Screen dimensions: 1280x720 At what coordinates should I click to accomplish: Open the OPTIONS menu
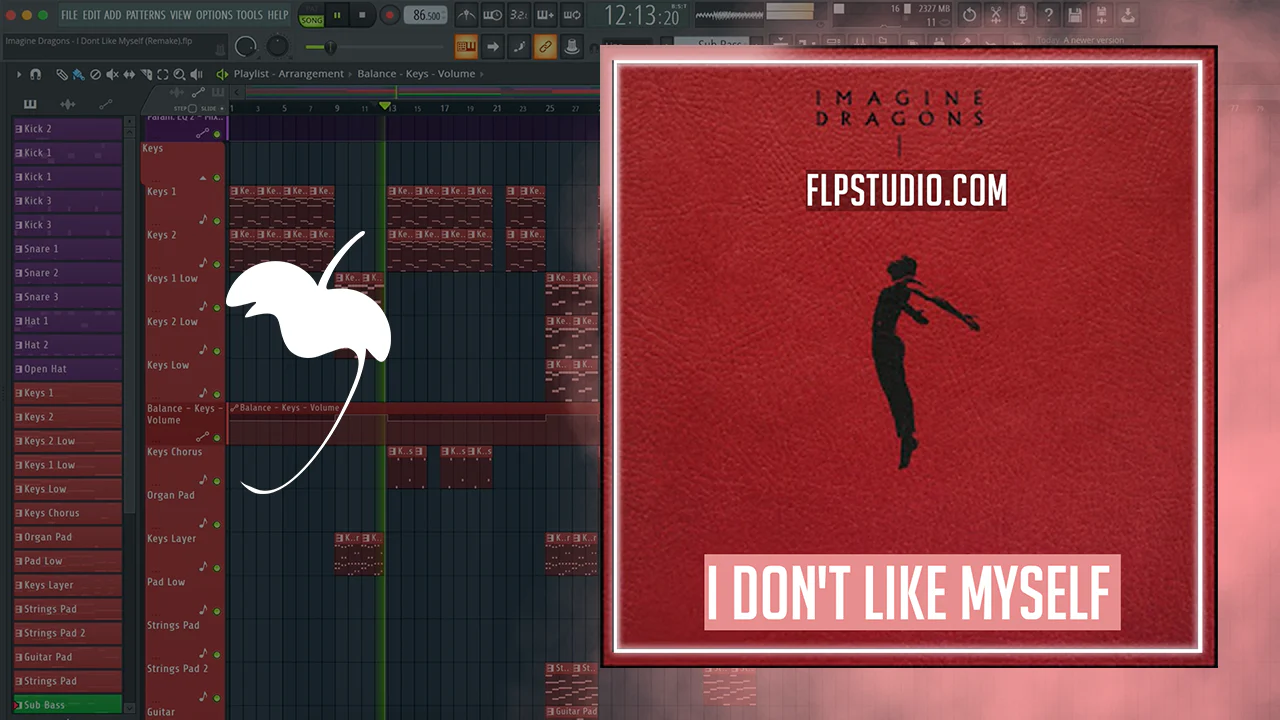pyautogui.click(x=214, y=15)
